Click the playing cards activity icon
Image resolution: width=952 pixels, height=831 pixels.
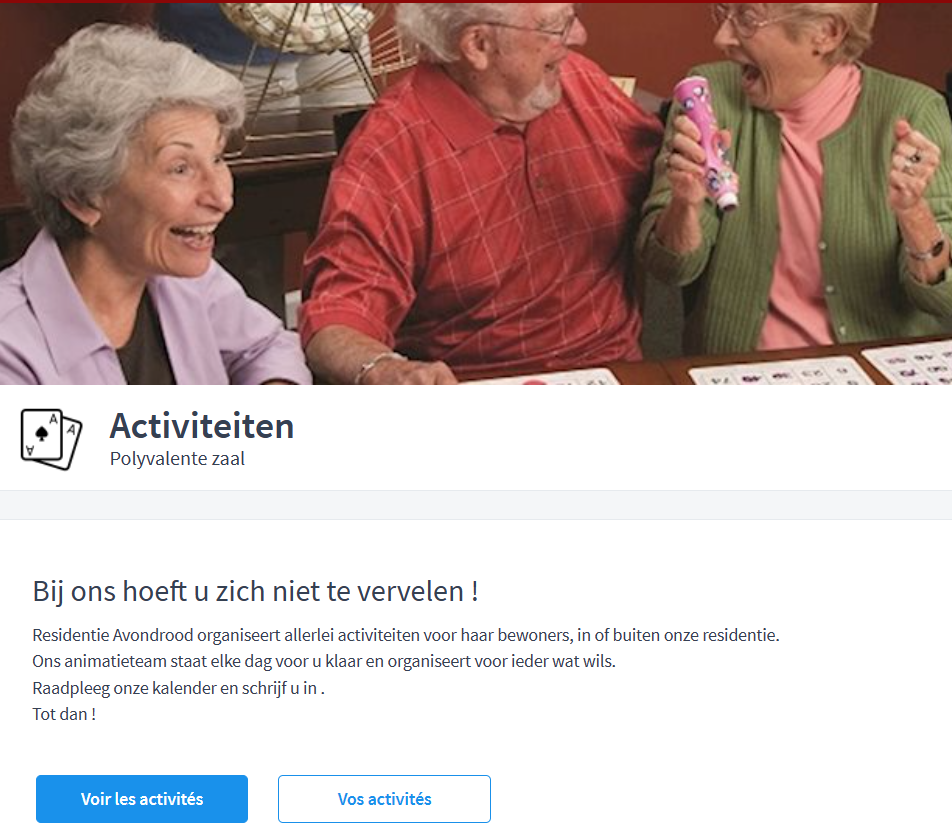click(x=52, y=439)
